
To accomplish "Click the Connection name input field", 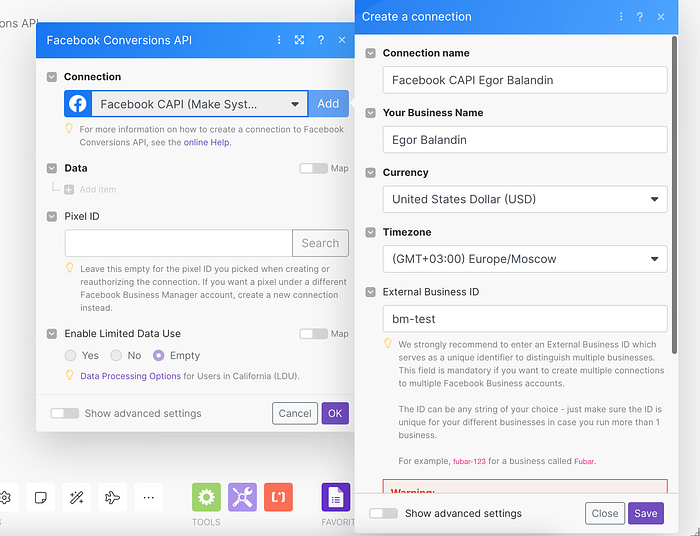I will coord(525,80).
